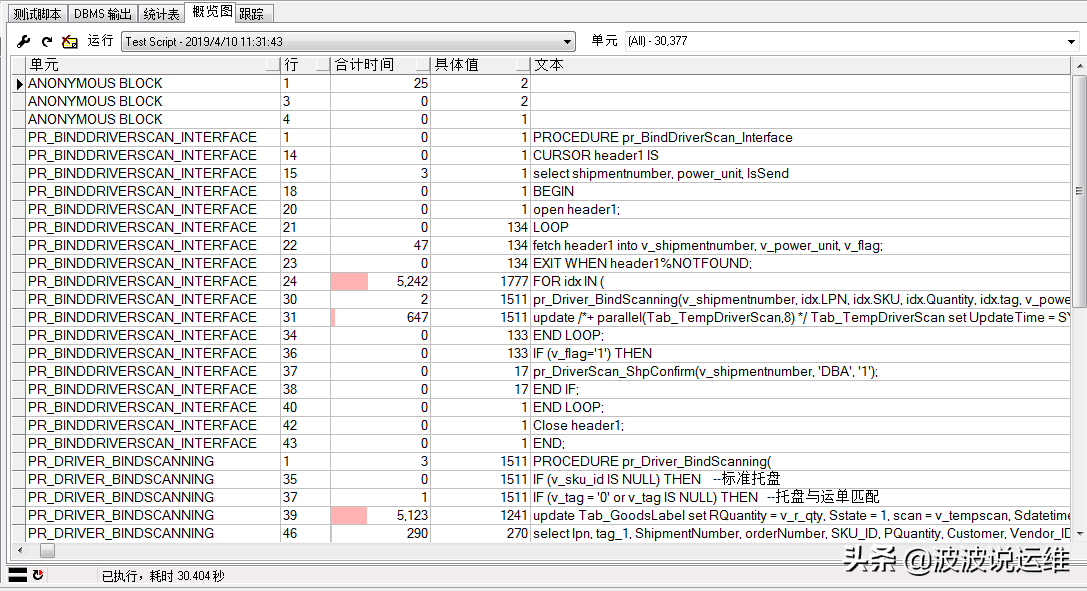Click the delete run icon
Screen dimensions: 1087x591
point(69,42)
